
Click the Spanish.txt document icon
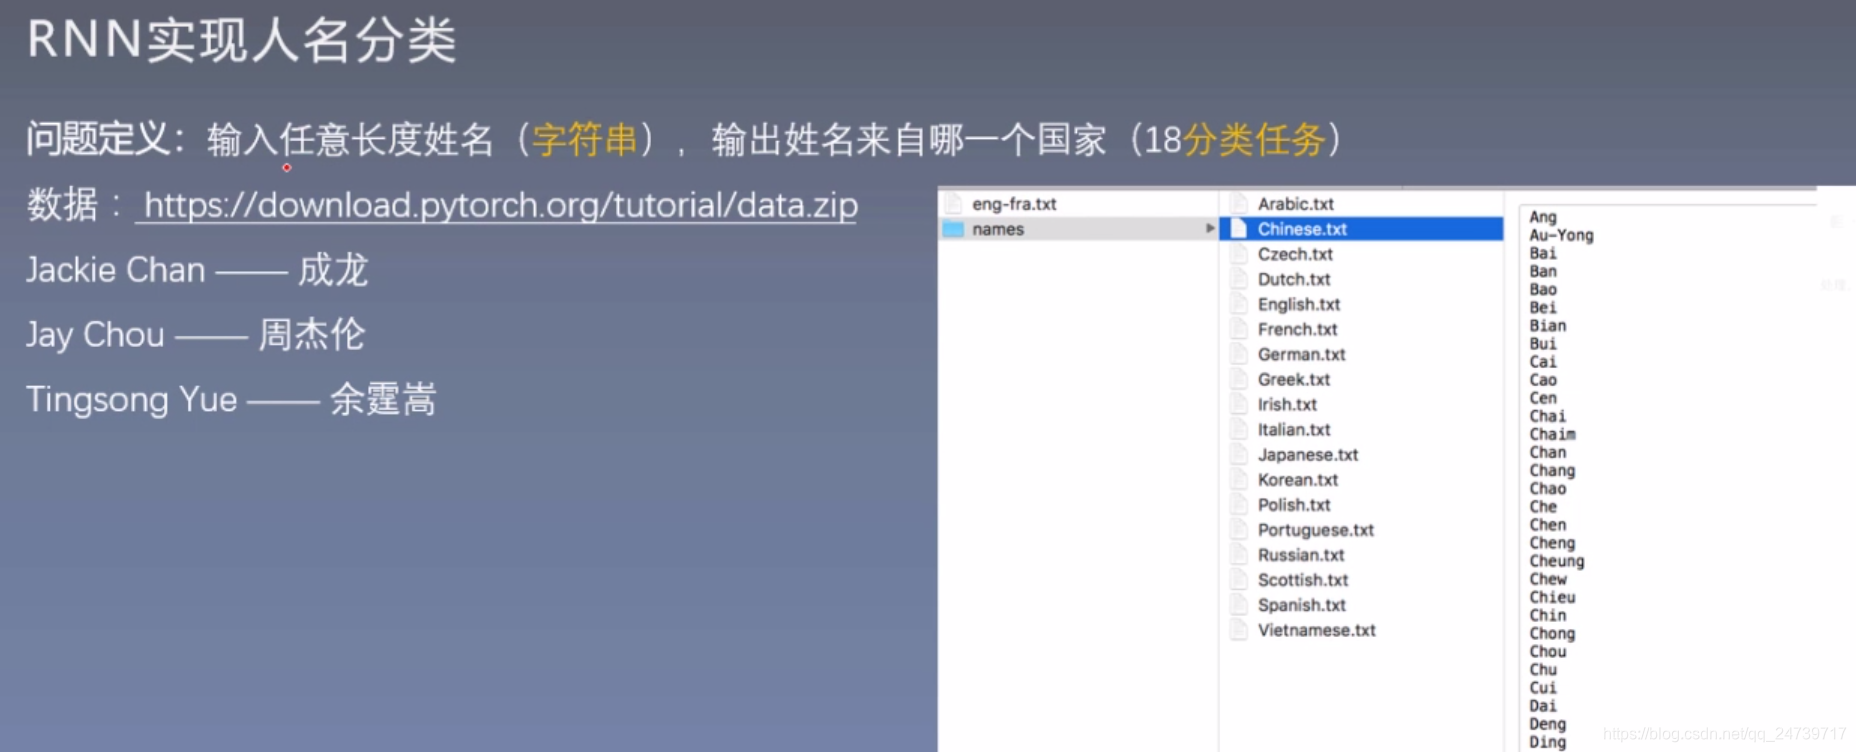(x=1239, y=605)
